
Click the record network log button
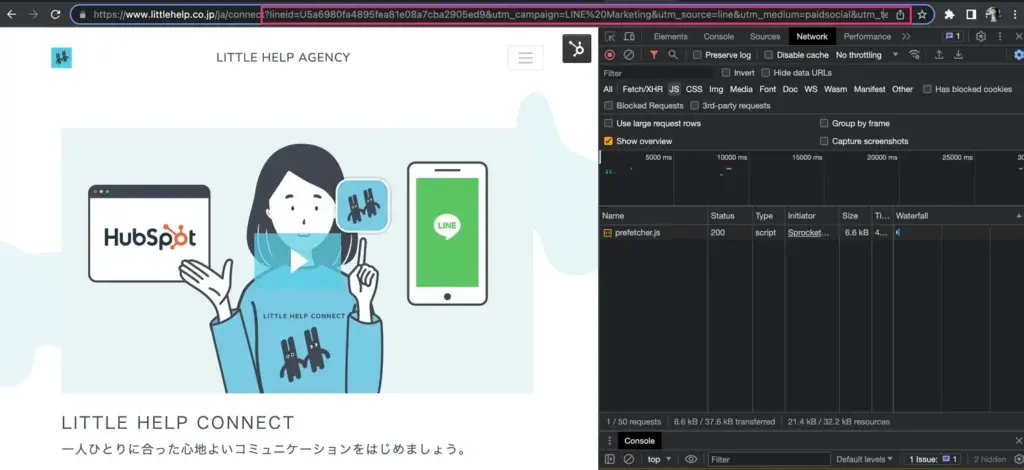pos(609,55)
